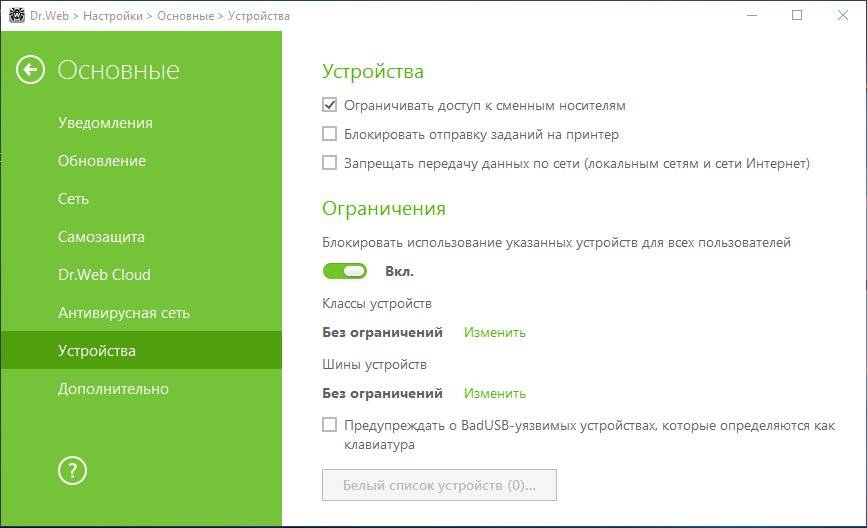Screen dimensions: 867x528
Task: Click the back arrow icon beside Основные
Action: pos(30,70)
